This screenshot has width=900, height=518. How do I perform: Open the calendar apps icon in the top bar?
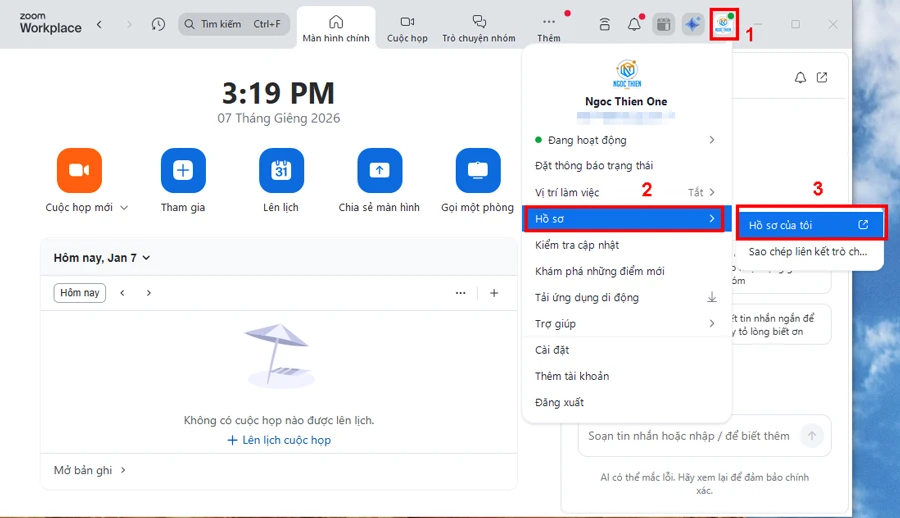click(664, 24)
